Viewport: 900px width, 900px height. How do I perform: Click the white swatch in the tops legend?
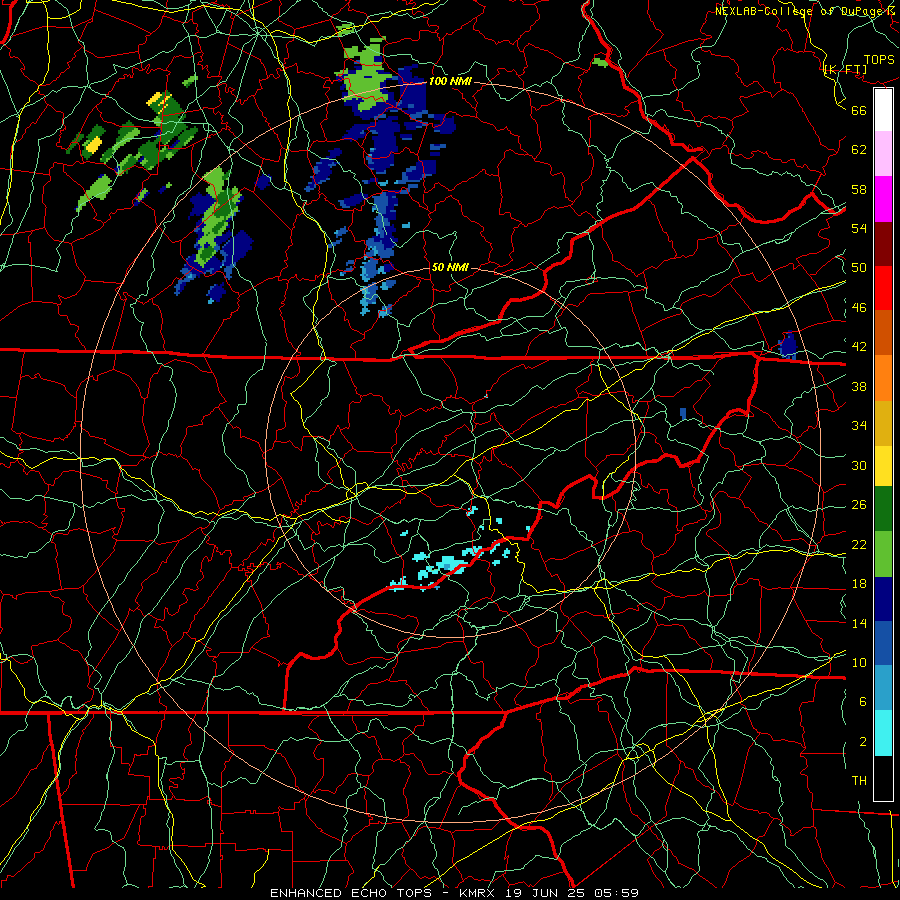coord(883,110)
